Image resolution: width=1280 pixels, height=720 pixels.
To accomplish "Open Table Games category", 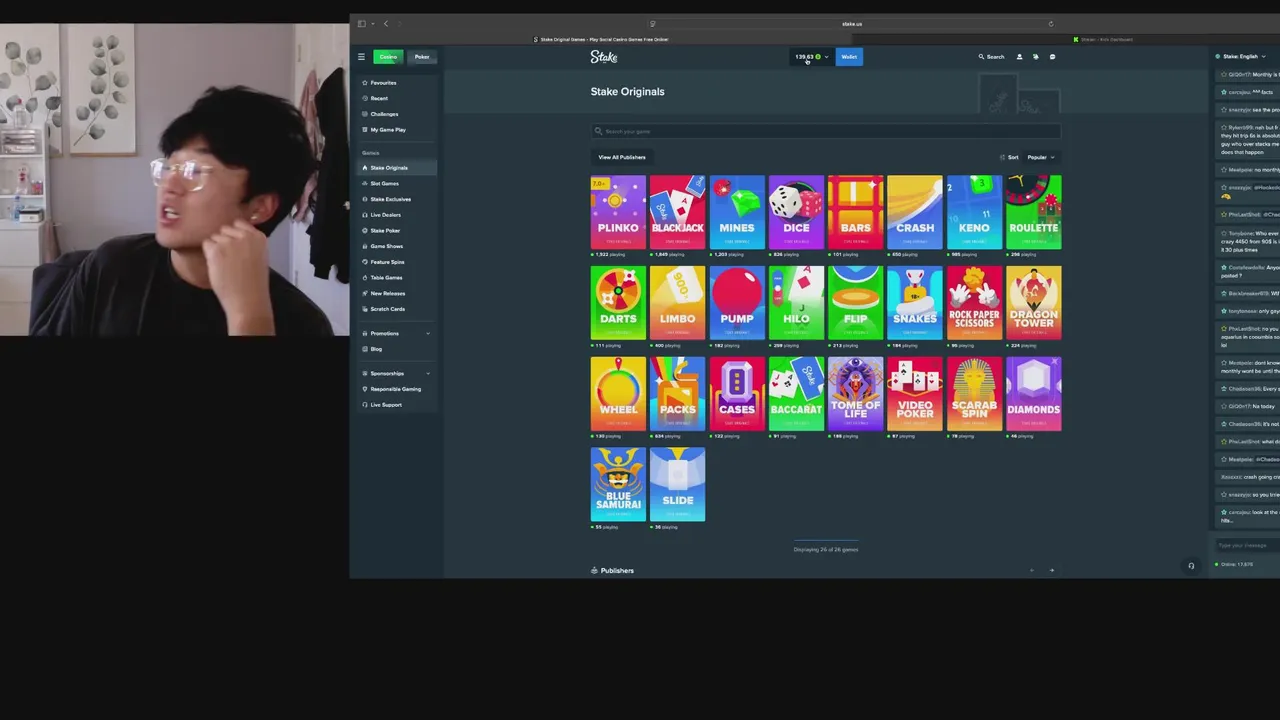I will click(x=386, y=278).
